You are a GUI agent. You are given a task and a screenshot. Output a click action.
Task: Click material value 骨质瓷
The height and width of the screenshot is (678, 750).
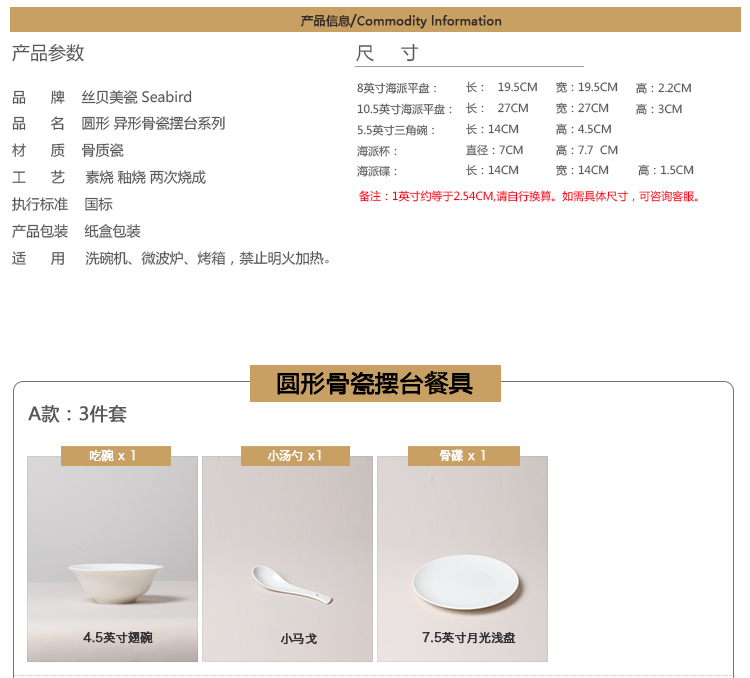(102, 151)
